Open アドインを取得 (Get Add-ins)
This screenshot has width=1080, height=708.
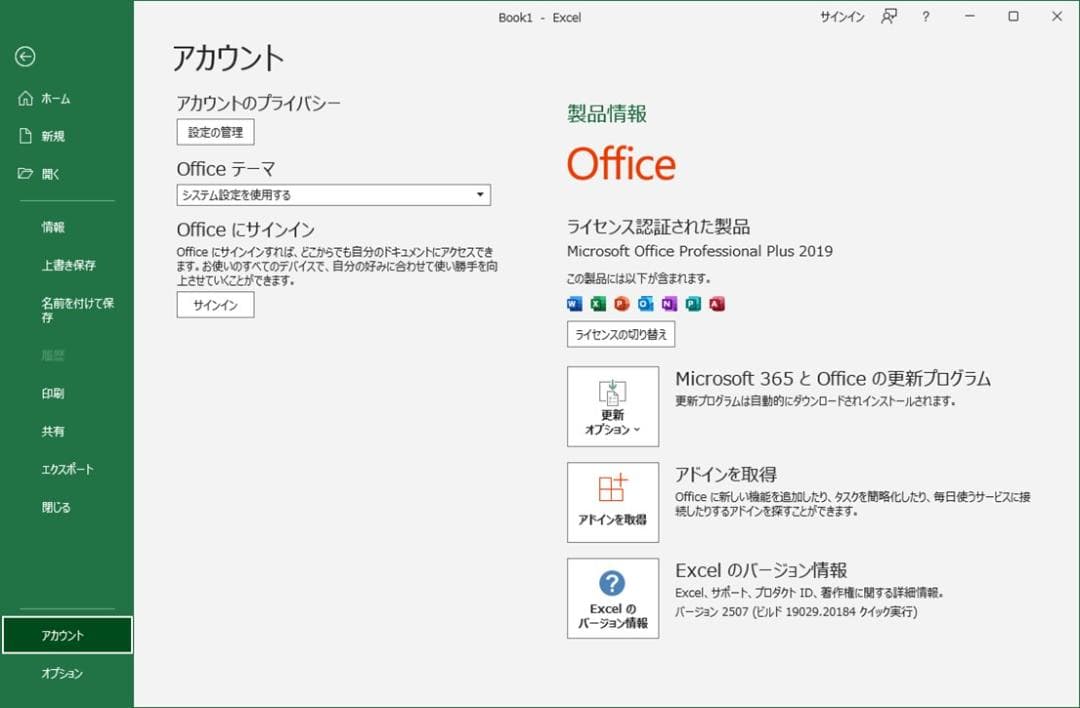click(x=612, y=501)
